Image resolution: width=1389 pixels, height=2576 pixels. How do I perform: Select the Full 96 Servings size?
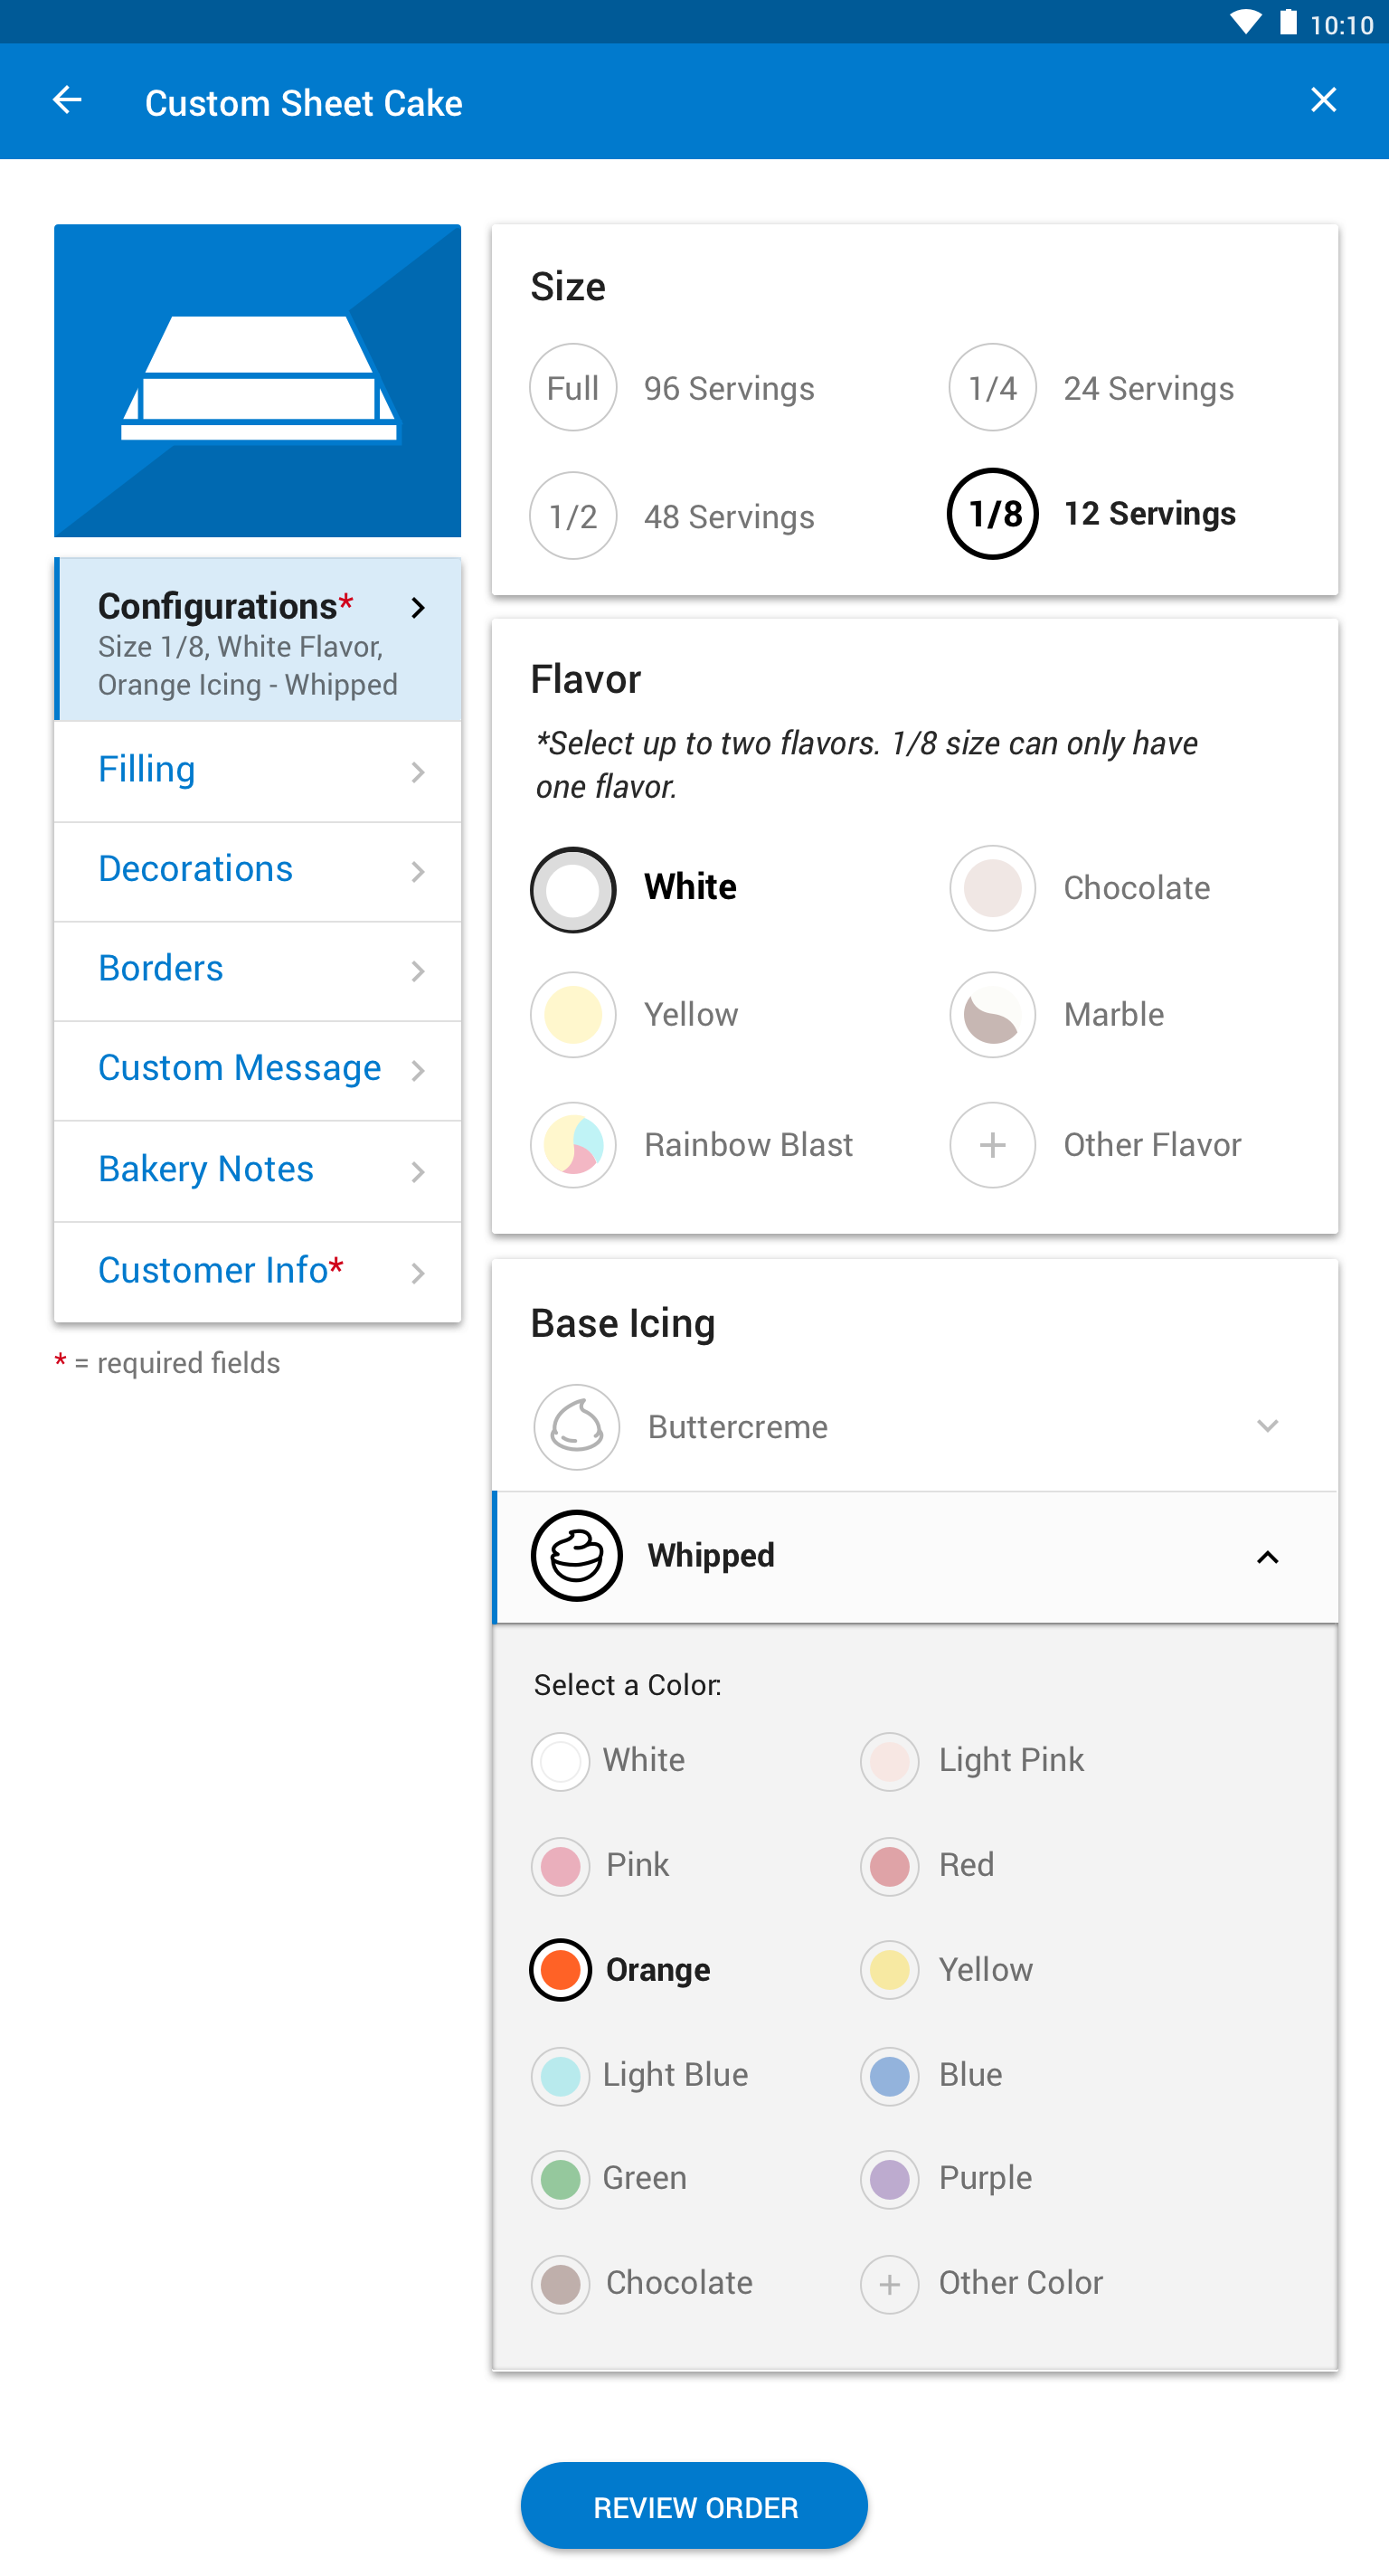click(672, 388)
